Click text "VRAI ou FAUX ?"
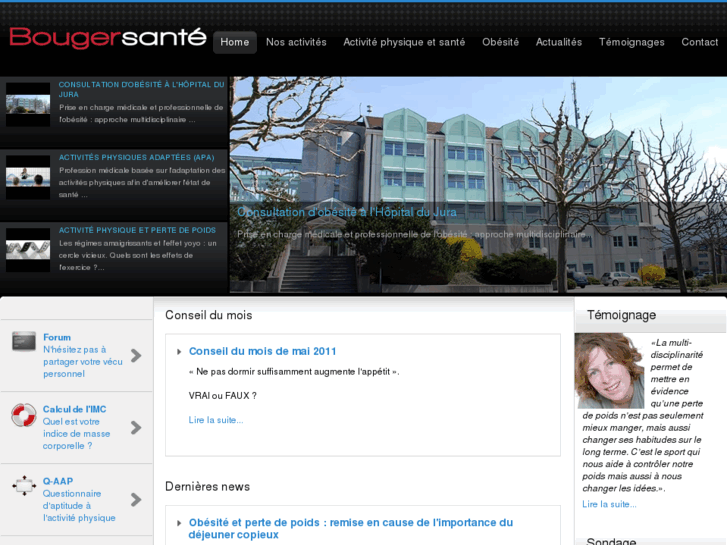727x545 pixels. (x=223, y=396)
